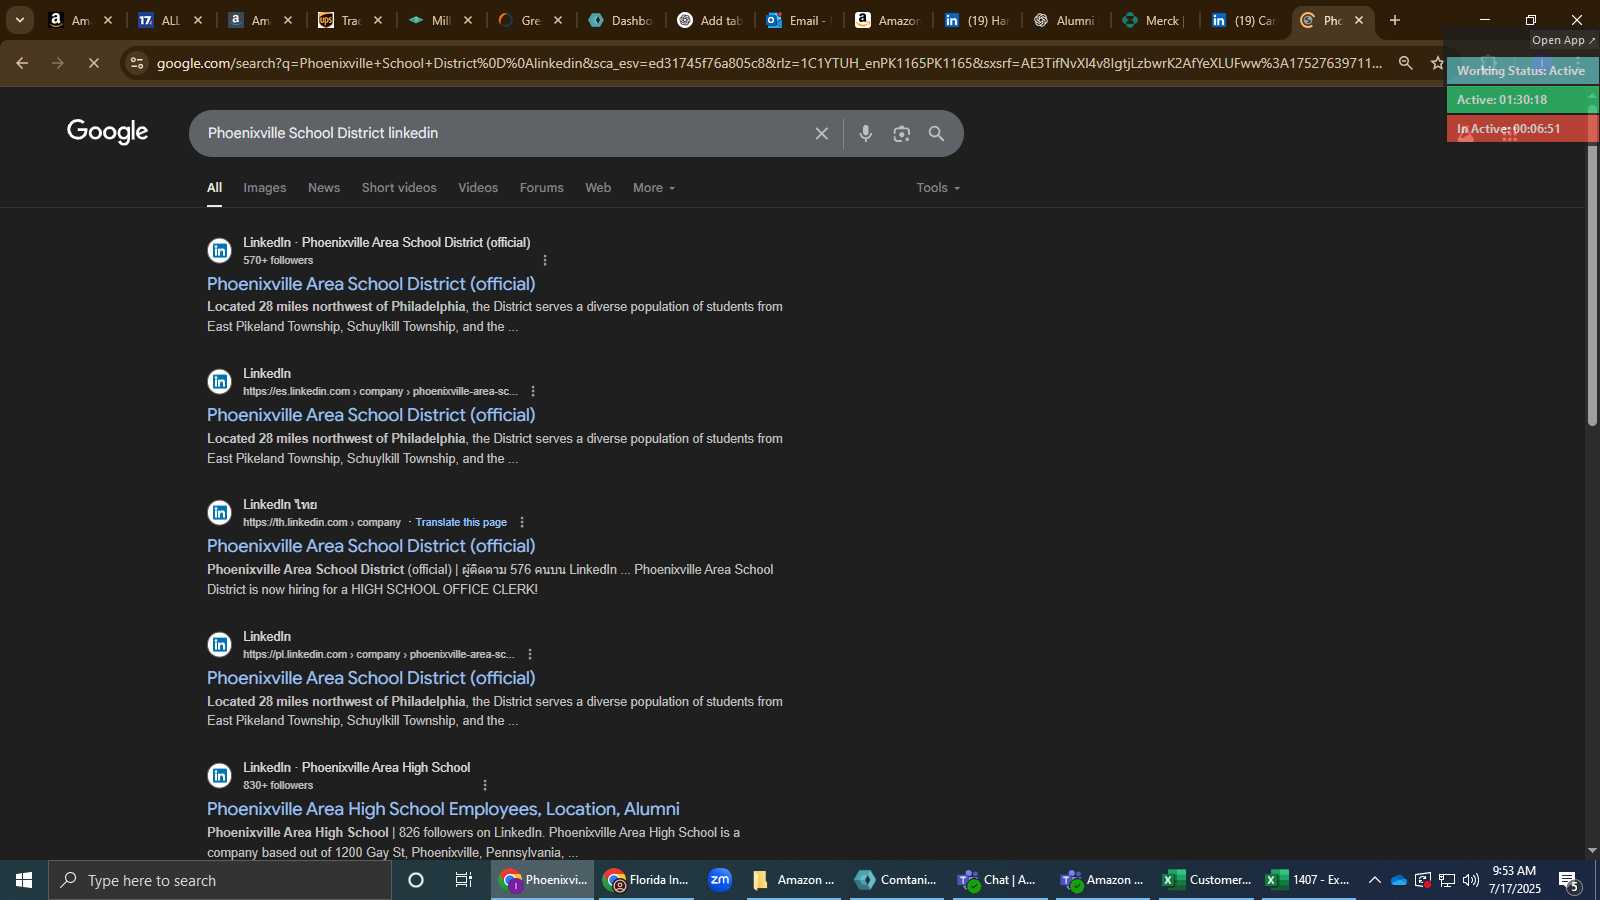
Task: Open the tab search dropdown arrow
Action: point(19,20)
